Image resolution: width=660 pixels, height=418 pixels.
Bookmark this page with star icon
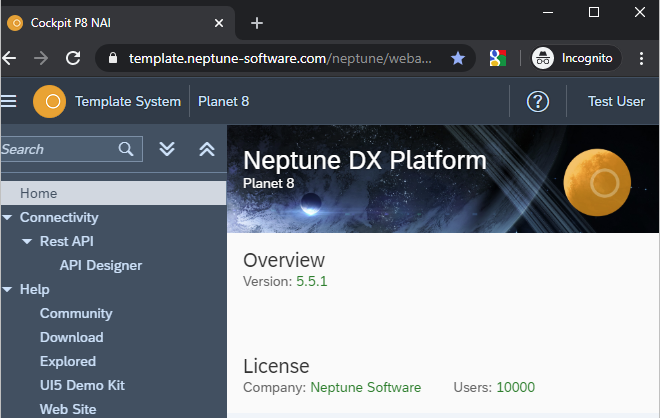coord(458,58)
